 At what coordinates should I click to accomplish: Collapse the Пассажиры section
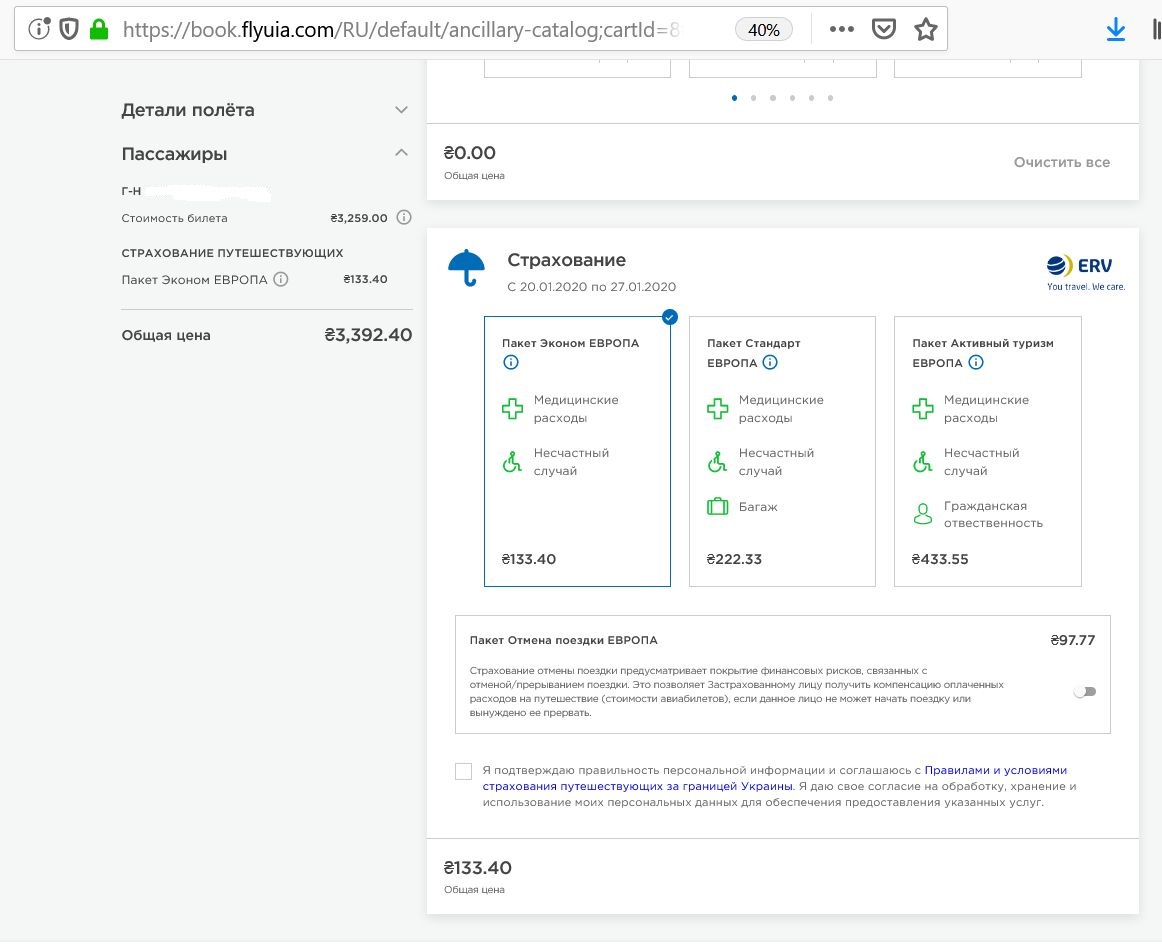pyautogui.click(x=401, y=154)
